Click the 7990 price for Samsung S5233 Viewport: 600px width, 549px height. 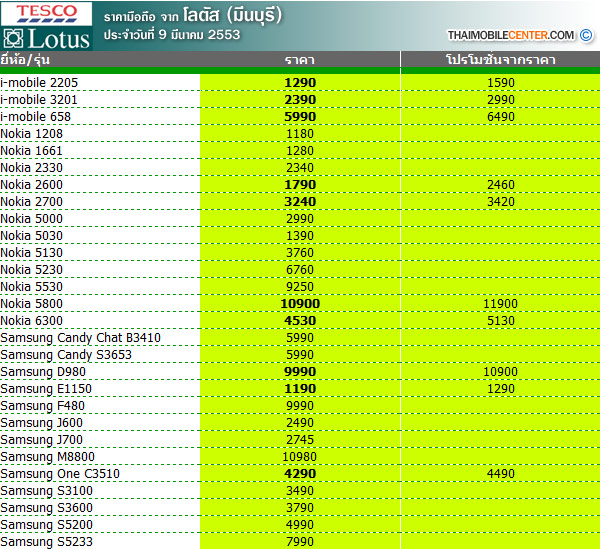tap(300, 542)
